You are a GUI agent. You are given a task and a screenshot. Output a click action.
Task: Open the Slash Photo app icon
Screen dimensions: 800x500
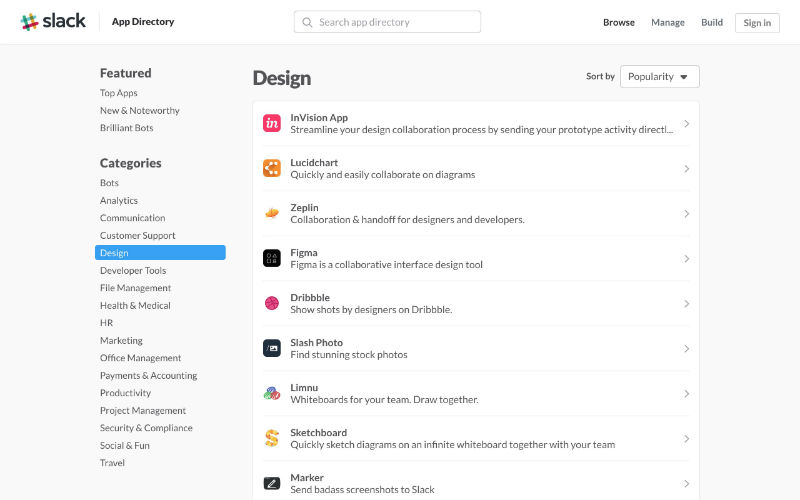[x=271, y=348]
